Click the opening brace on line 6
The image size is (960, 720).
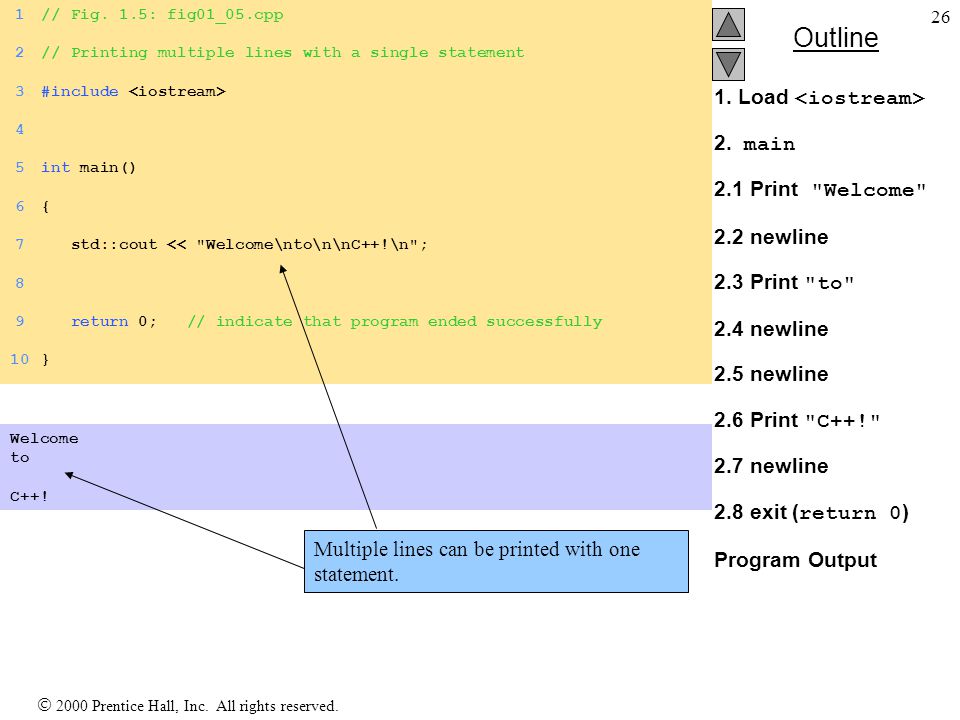click(45, 206)
